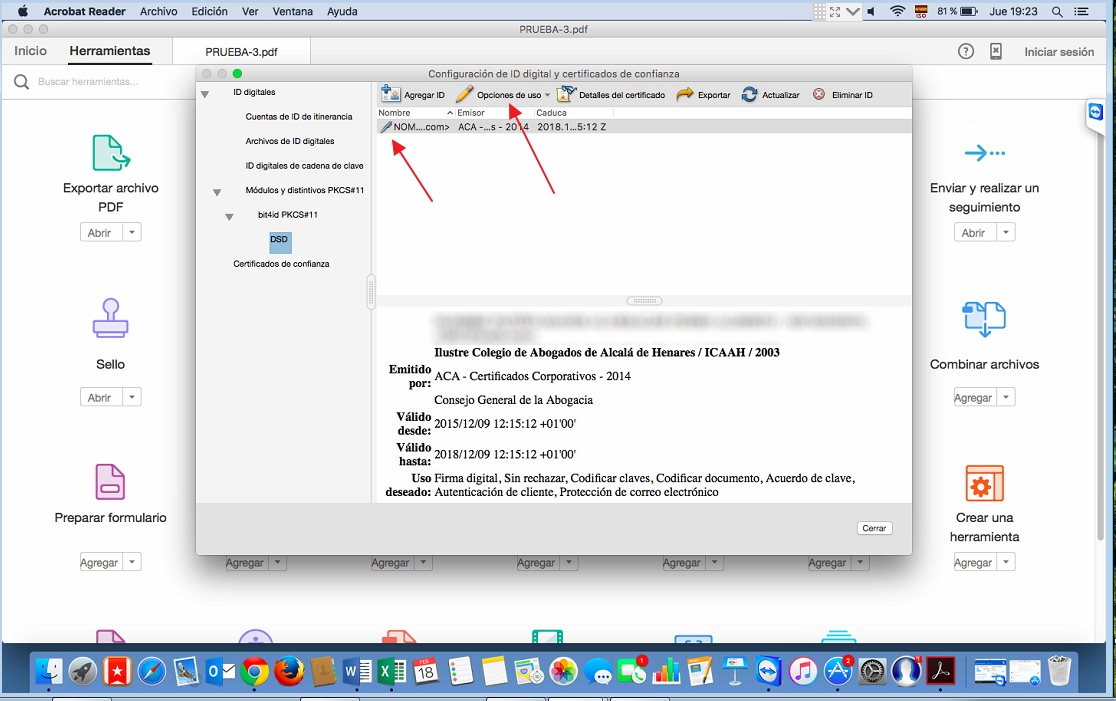Open Acrobat Reader from the Dock

pos(941,671)
